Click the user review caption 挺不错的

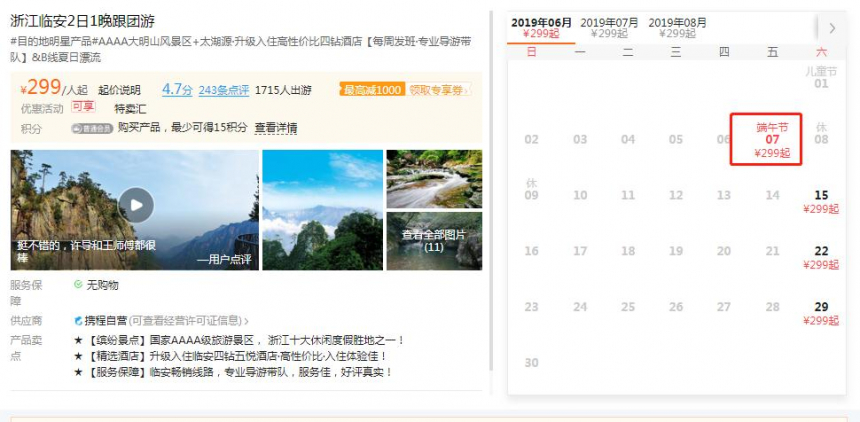(86, 251)
